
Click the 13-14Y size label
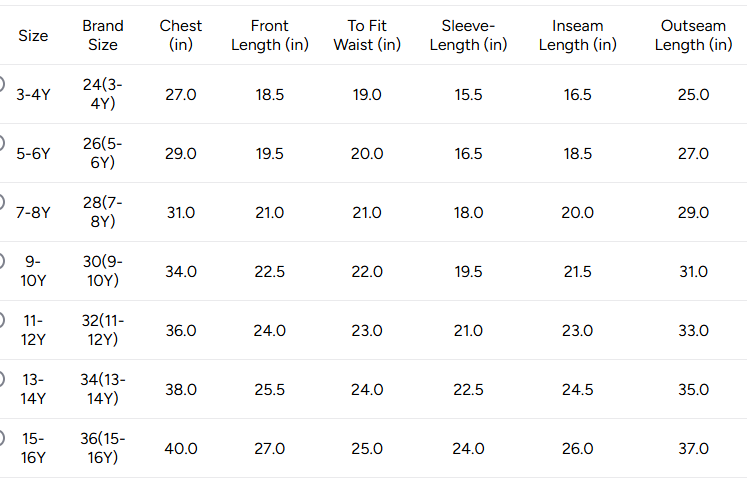point(33,389)
